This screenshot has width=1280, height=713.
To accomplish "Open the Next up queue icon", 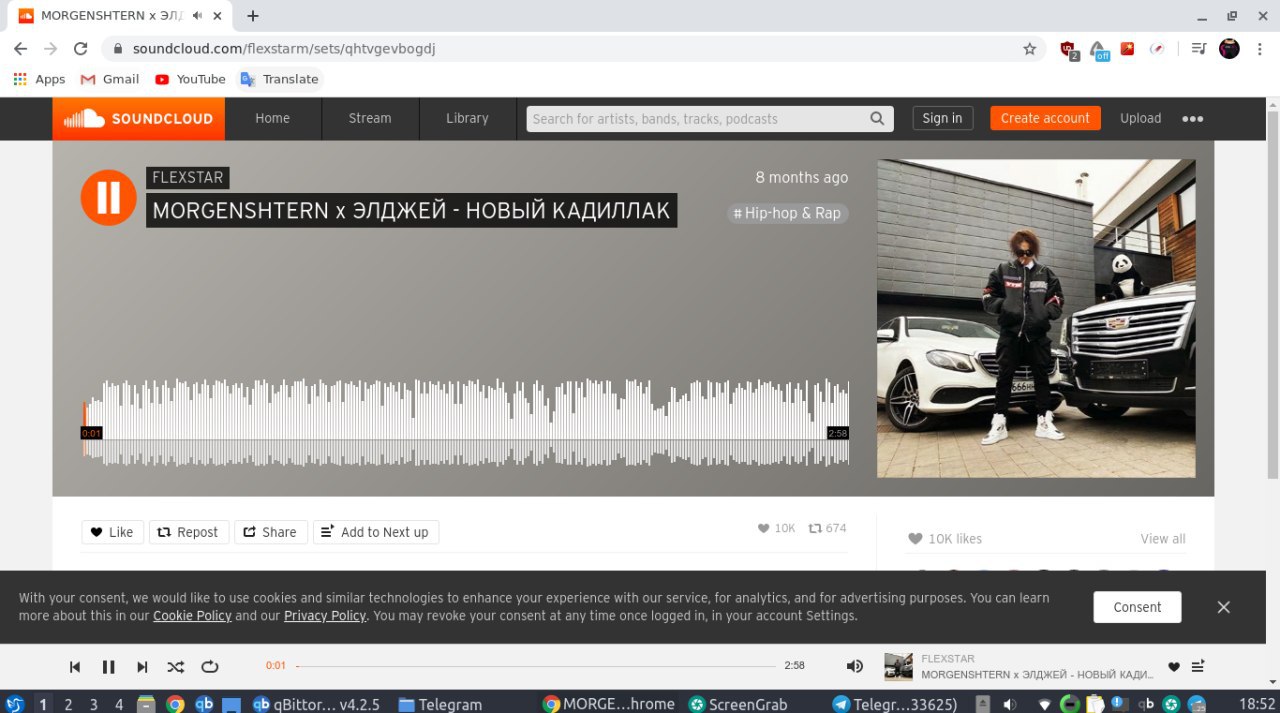I will [x=1198, y=667].
